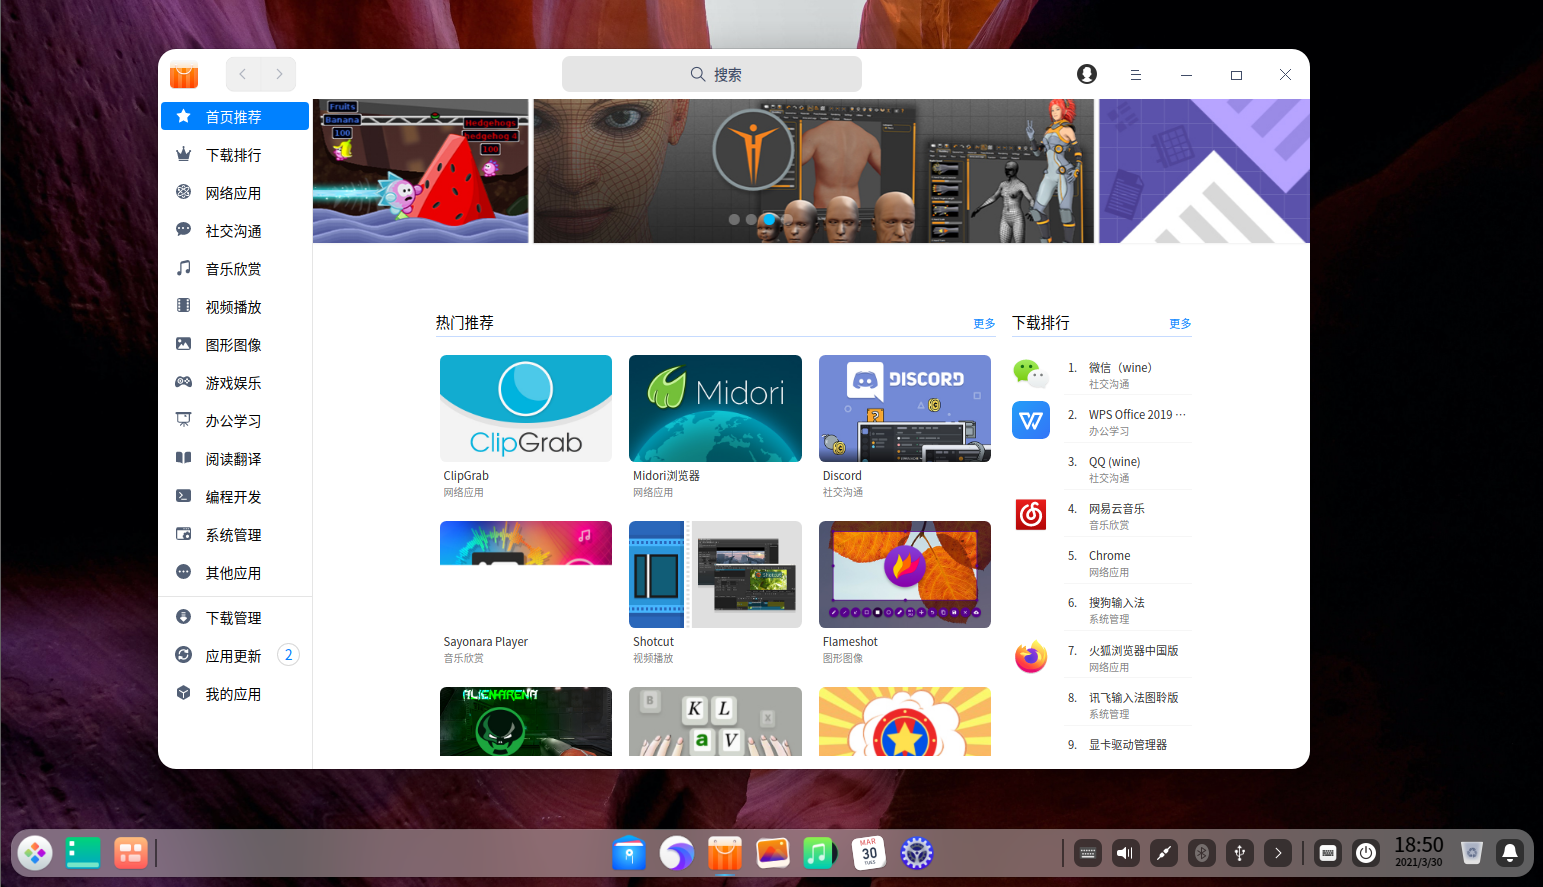Click the app store logo icon
This screenshot has width=1543, height=887.
click(x=184, y=75)
